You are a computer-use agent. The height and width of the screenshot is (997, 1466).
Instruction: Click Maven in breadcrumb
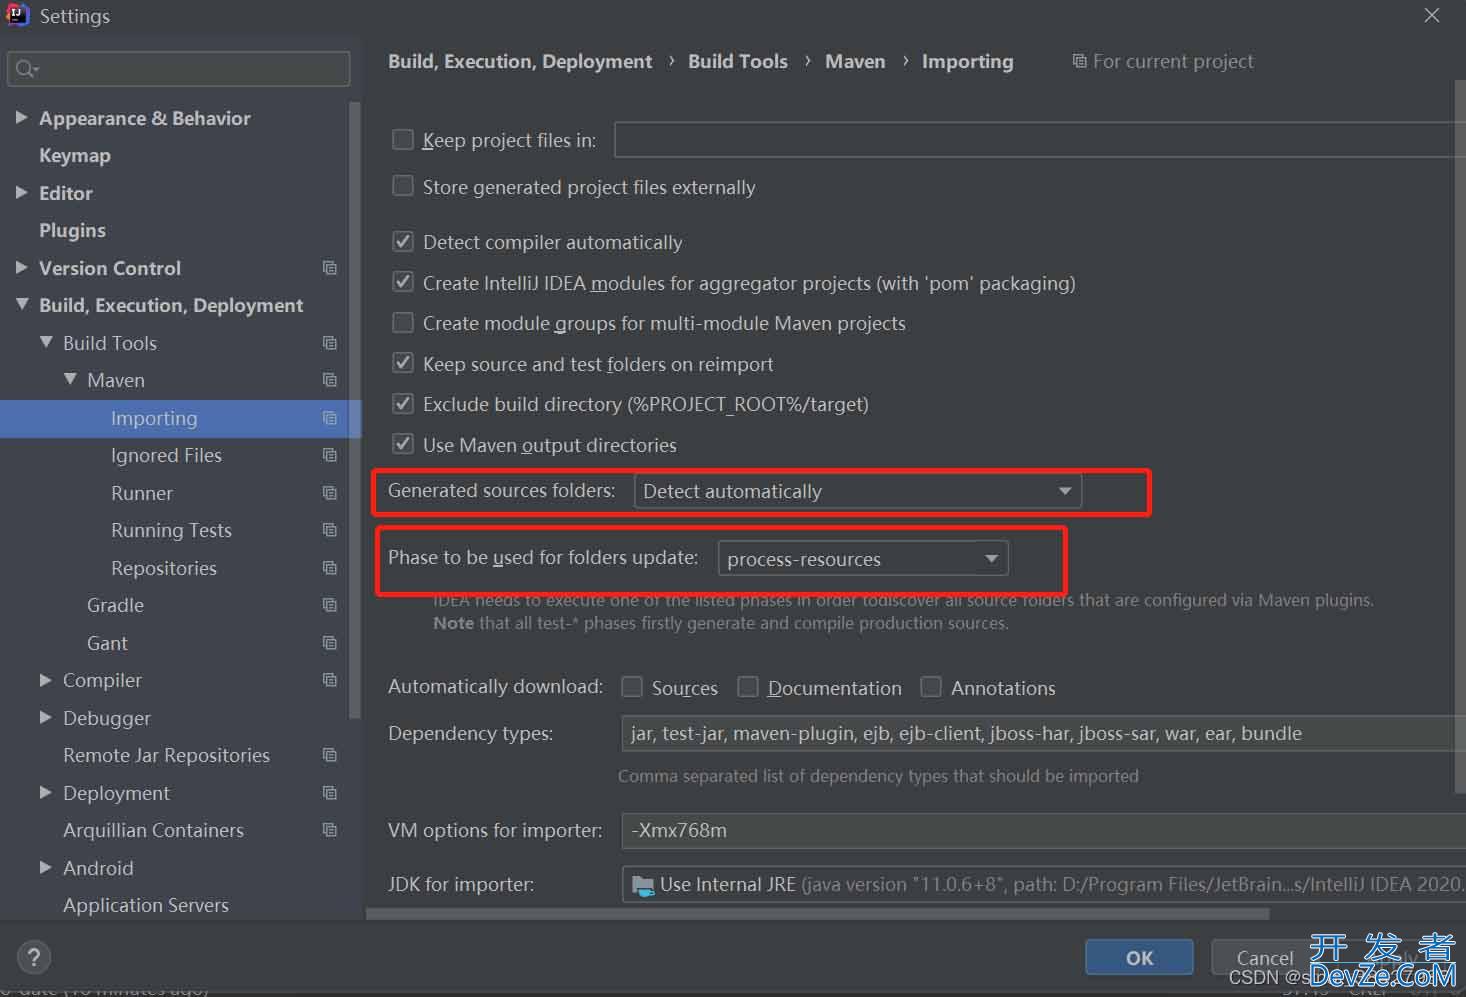pyautogui.click(x=855, y=61)
